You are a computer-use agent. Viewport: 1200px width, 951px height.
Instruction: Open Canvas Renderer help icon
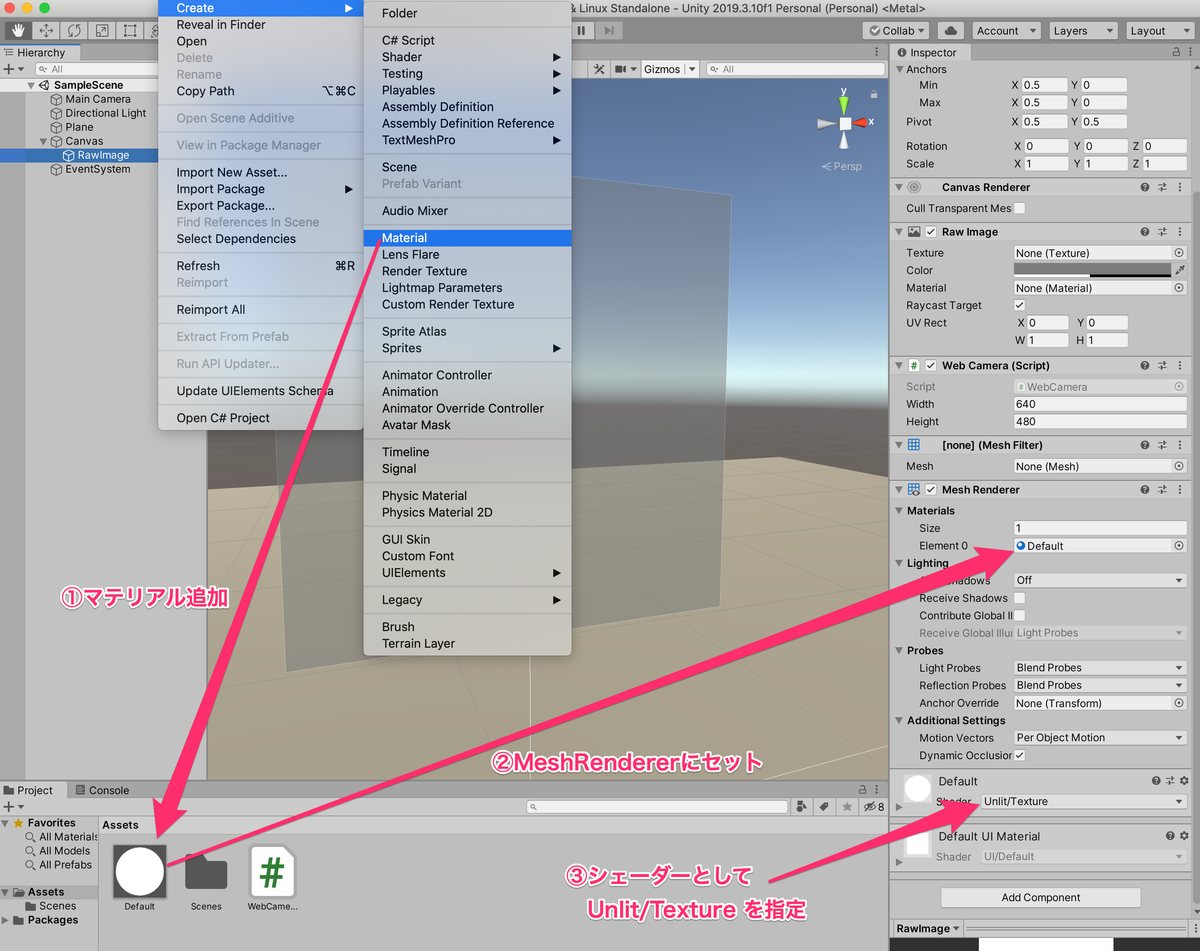[1145, 188]
